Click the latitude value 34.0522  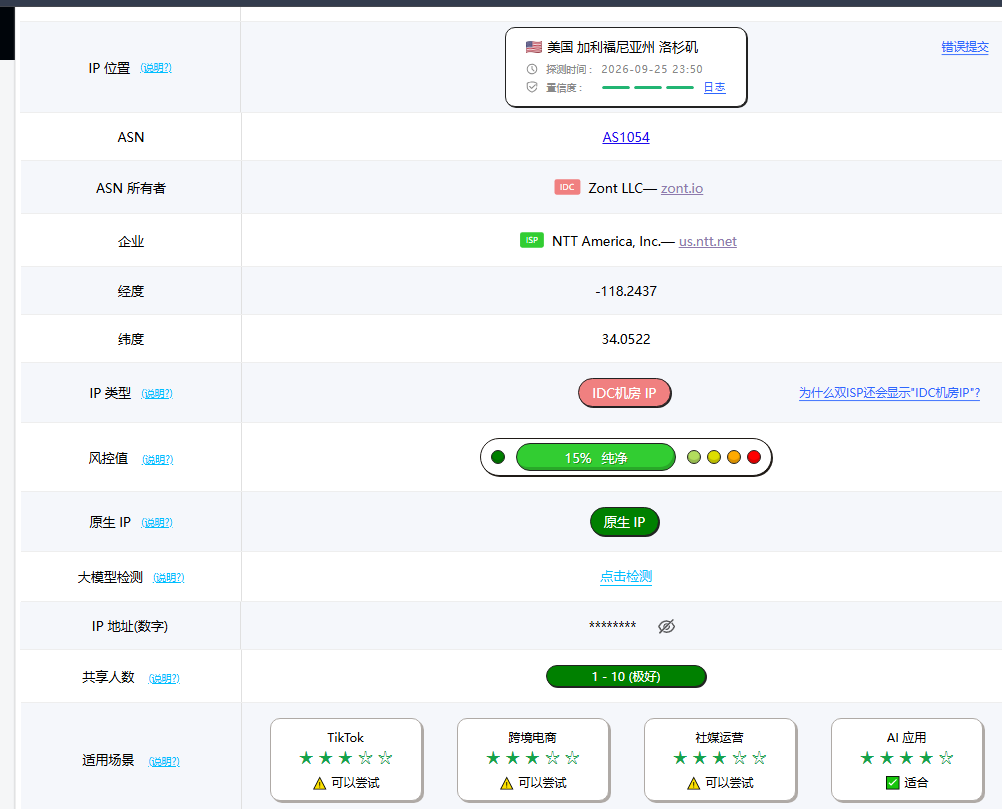click(x=626, y=339)
